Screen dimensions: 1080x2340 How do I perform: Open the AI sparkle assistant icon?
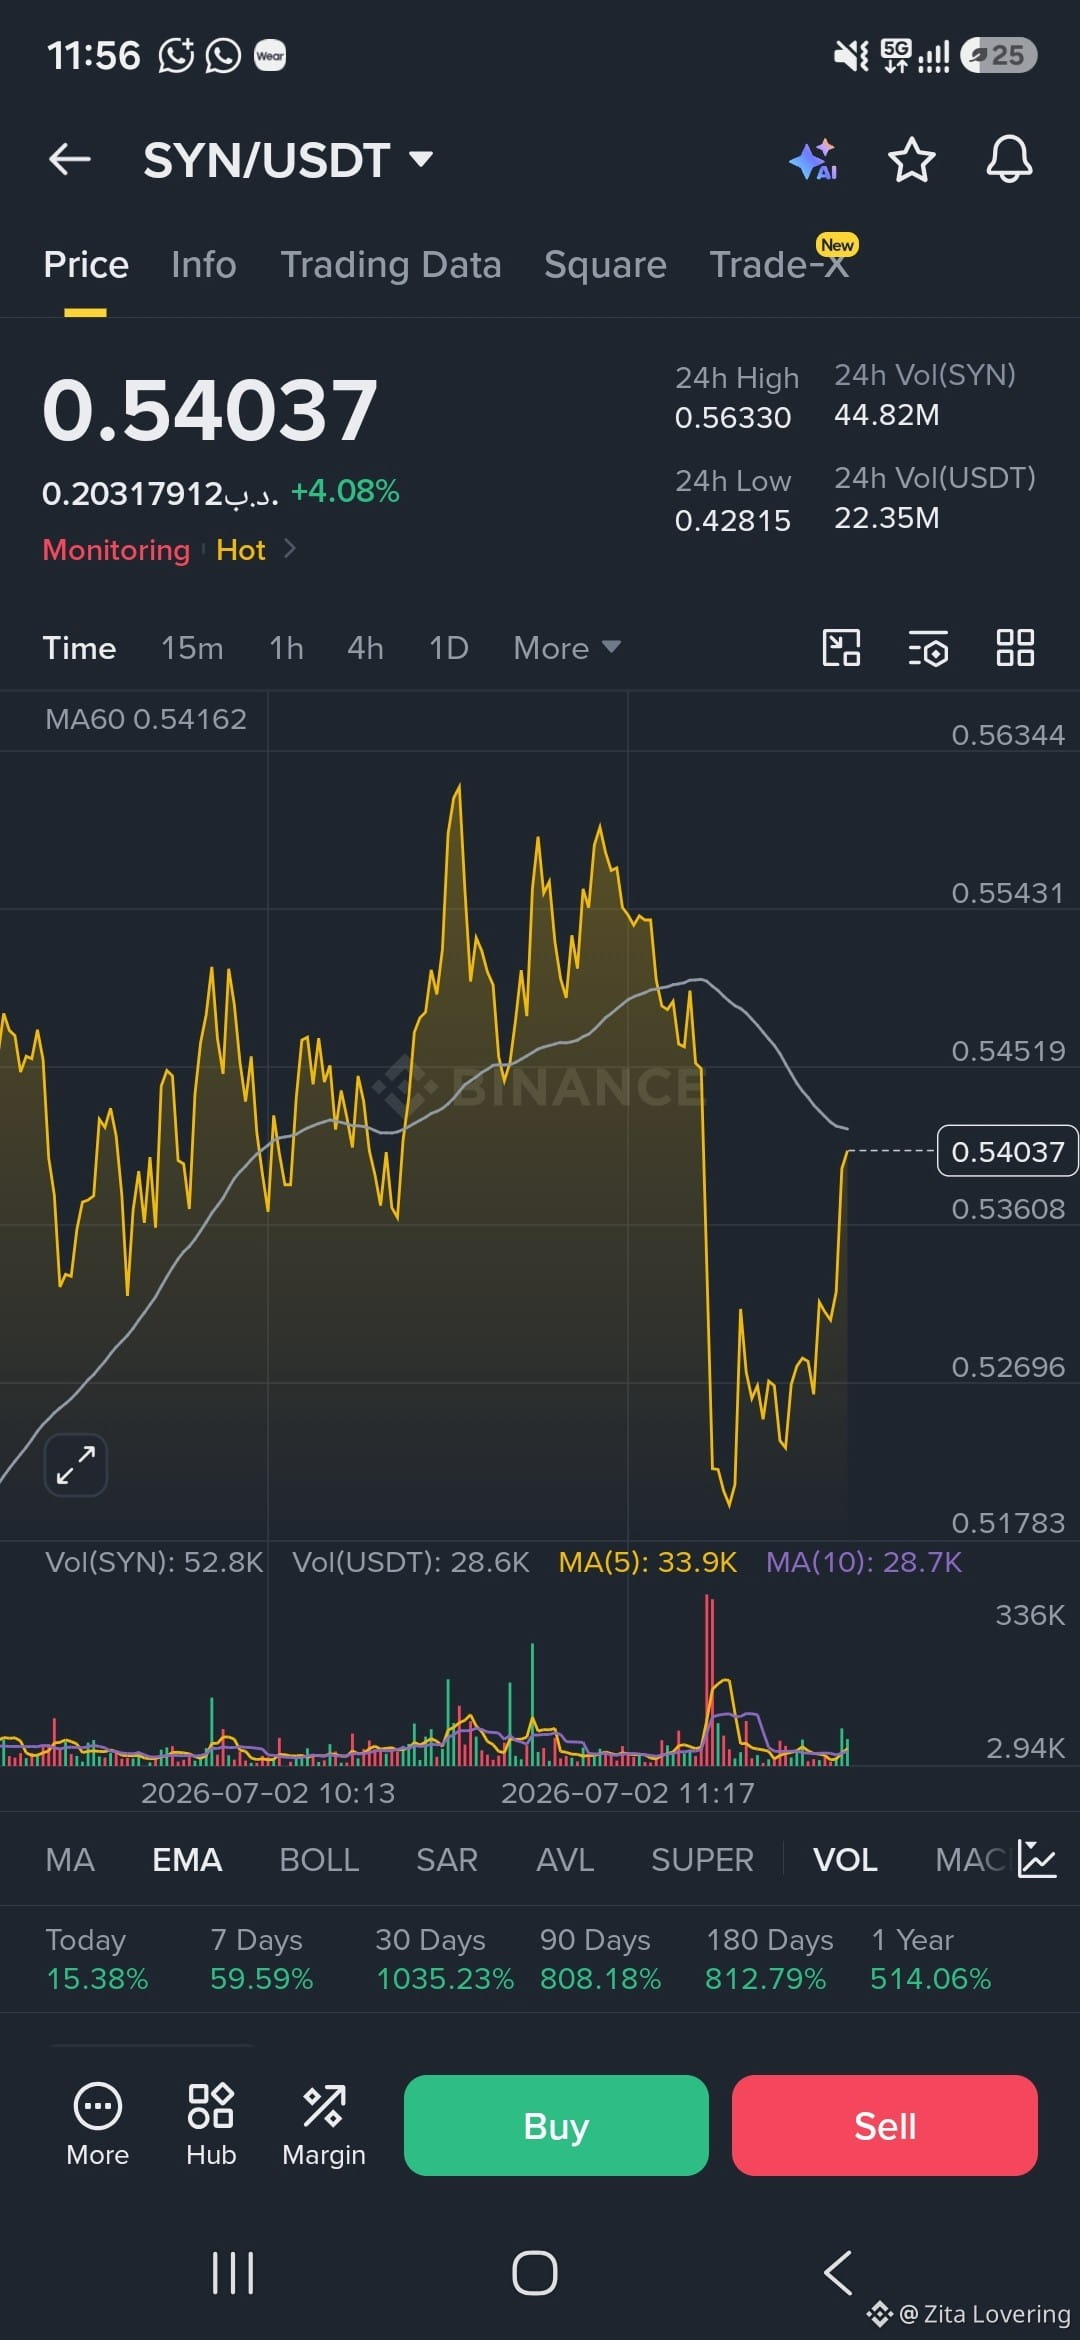813,160
